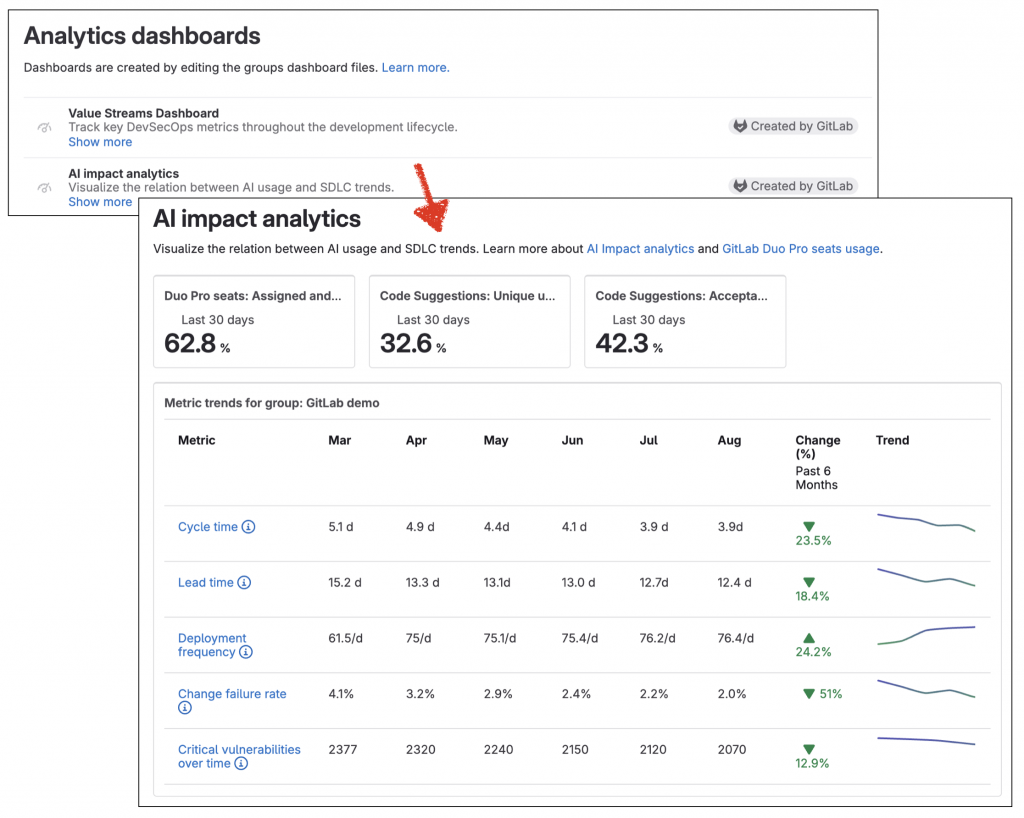This screenshot has width=1024, height=818.
Task: Click the 2377 vulnerabilities cell
Action: pos(343,749)
